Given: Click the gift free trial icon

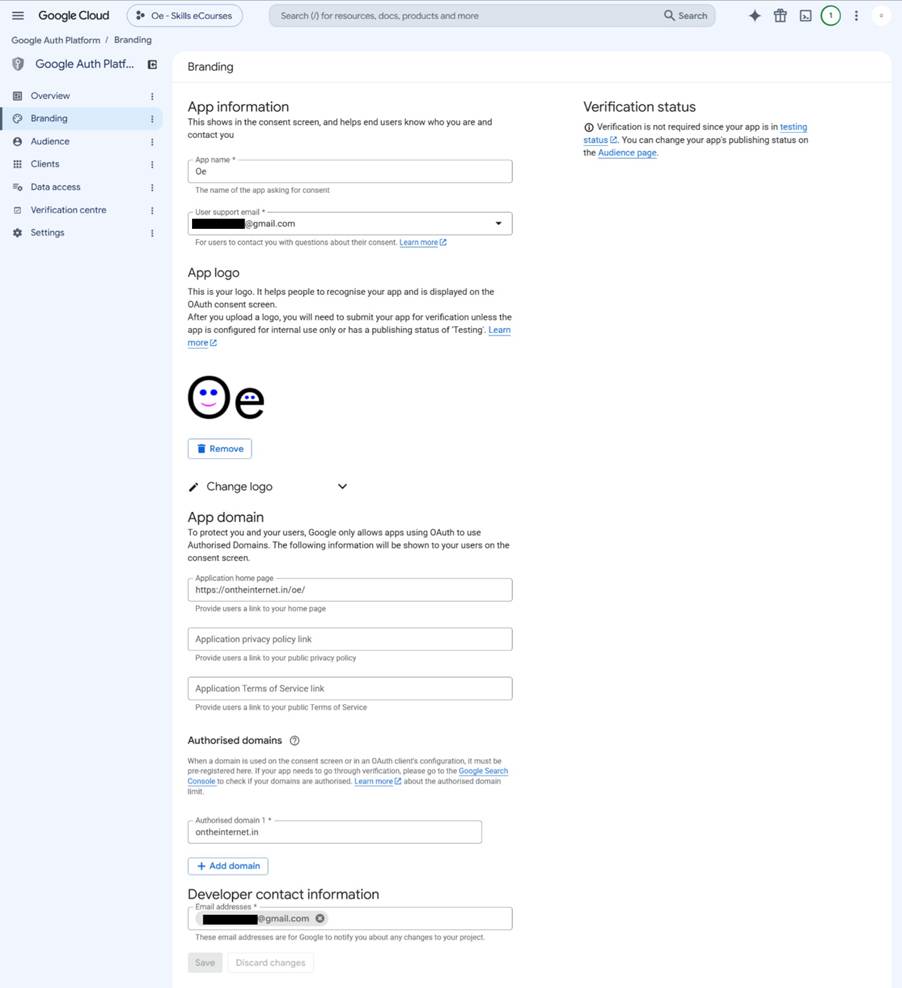Looking at the screenshot, I should click(x=780, y=16).
